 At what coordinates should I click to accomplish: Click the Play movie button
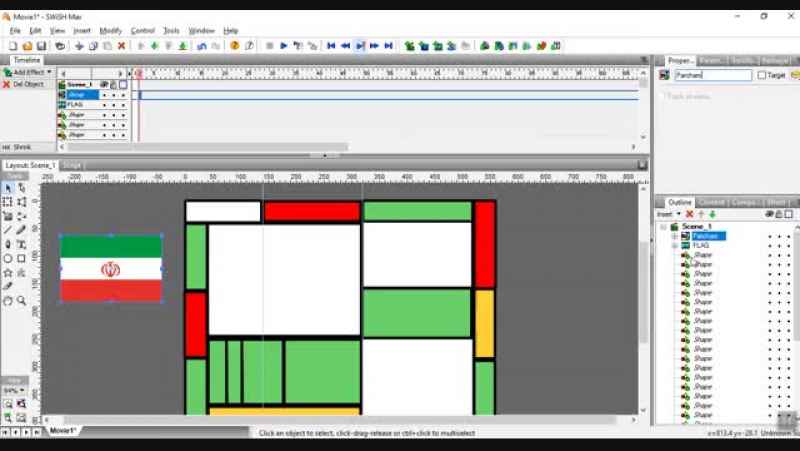click(x=284, y=46)
